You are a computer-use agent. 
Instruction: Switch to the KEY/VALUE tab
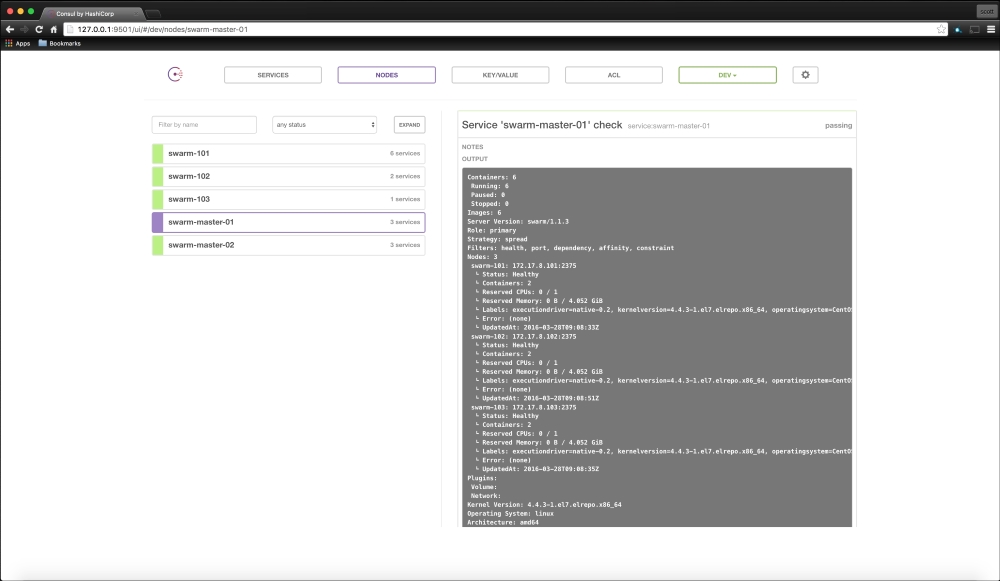pyautogui.click(x=500, y=75)
